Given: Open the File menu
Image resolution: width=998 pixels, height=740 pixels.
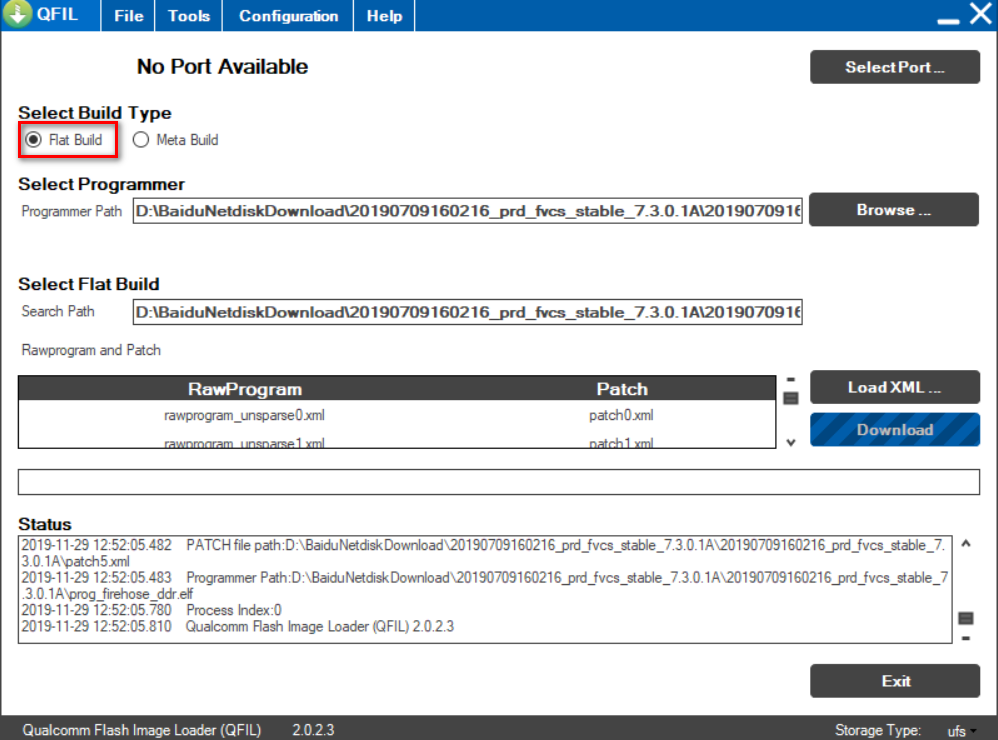Looking at the screenshot, I should click(128, 16).
